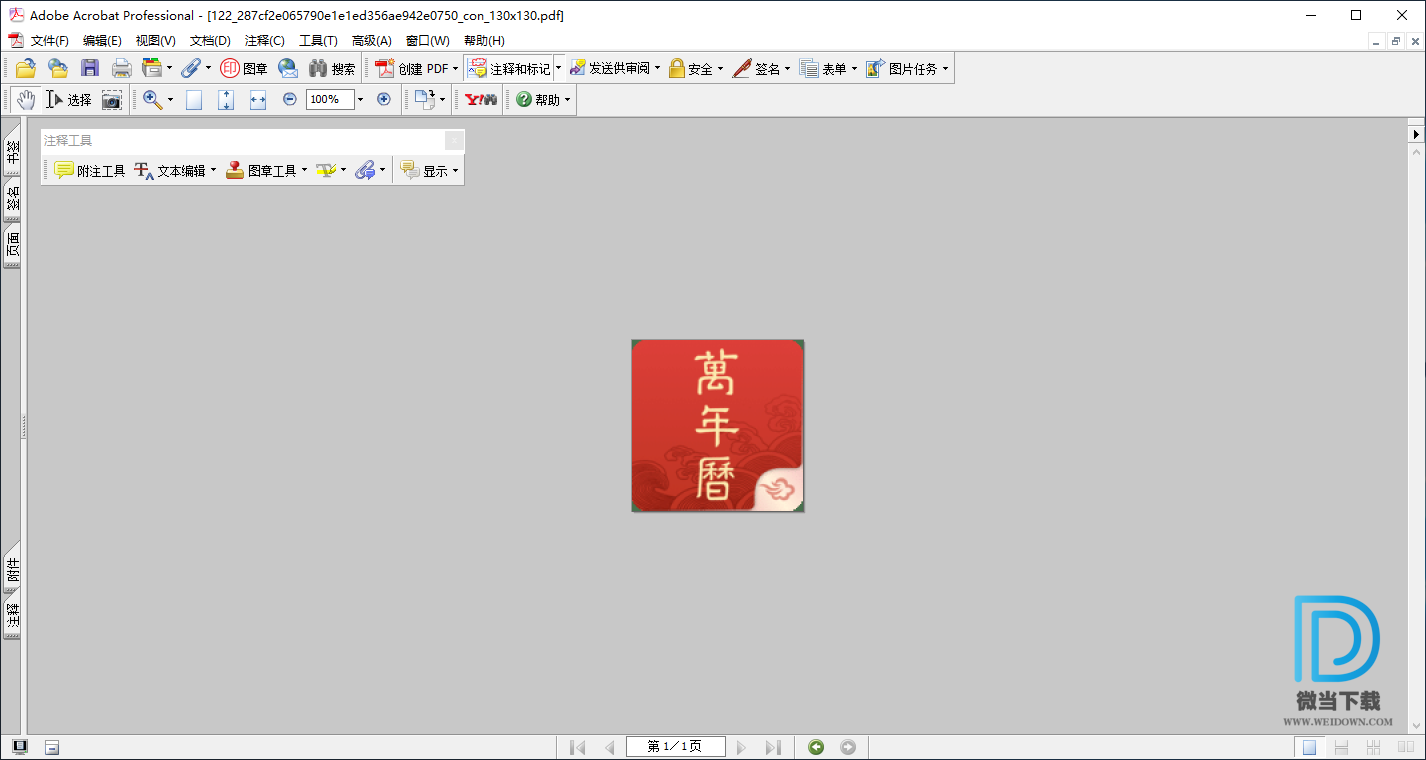Click the Open file folder icon
This screenshot has width=1426, height=760.
click(26, 68)
